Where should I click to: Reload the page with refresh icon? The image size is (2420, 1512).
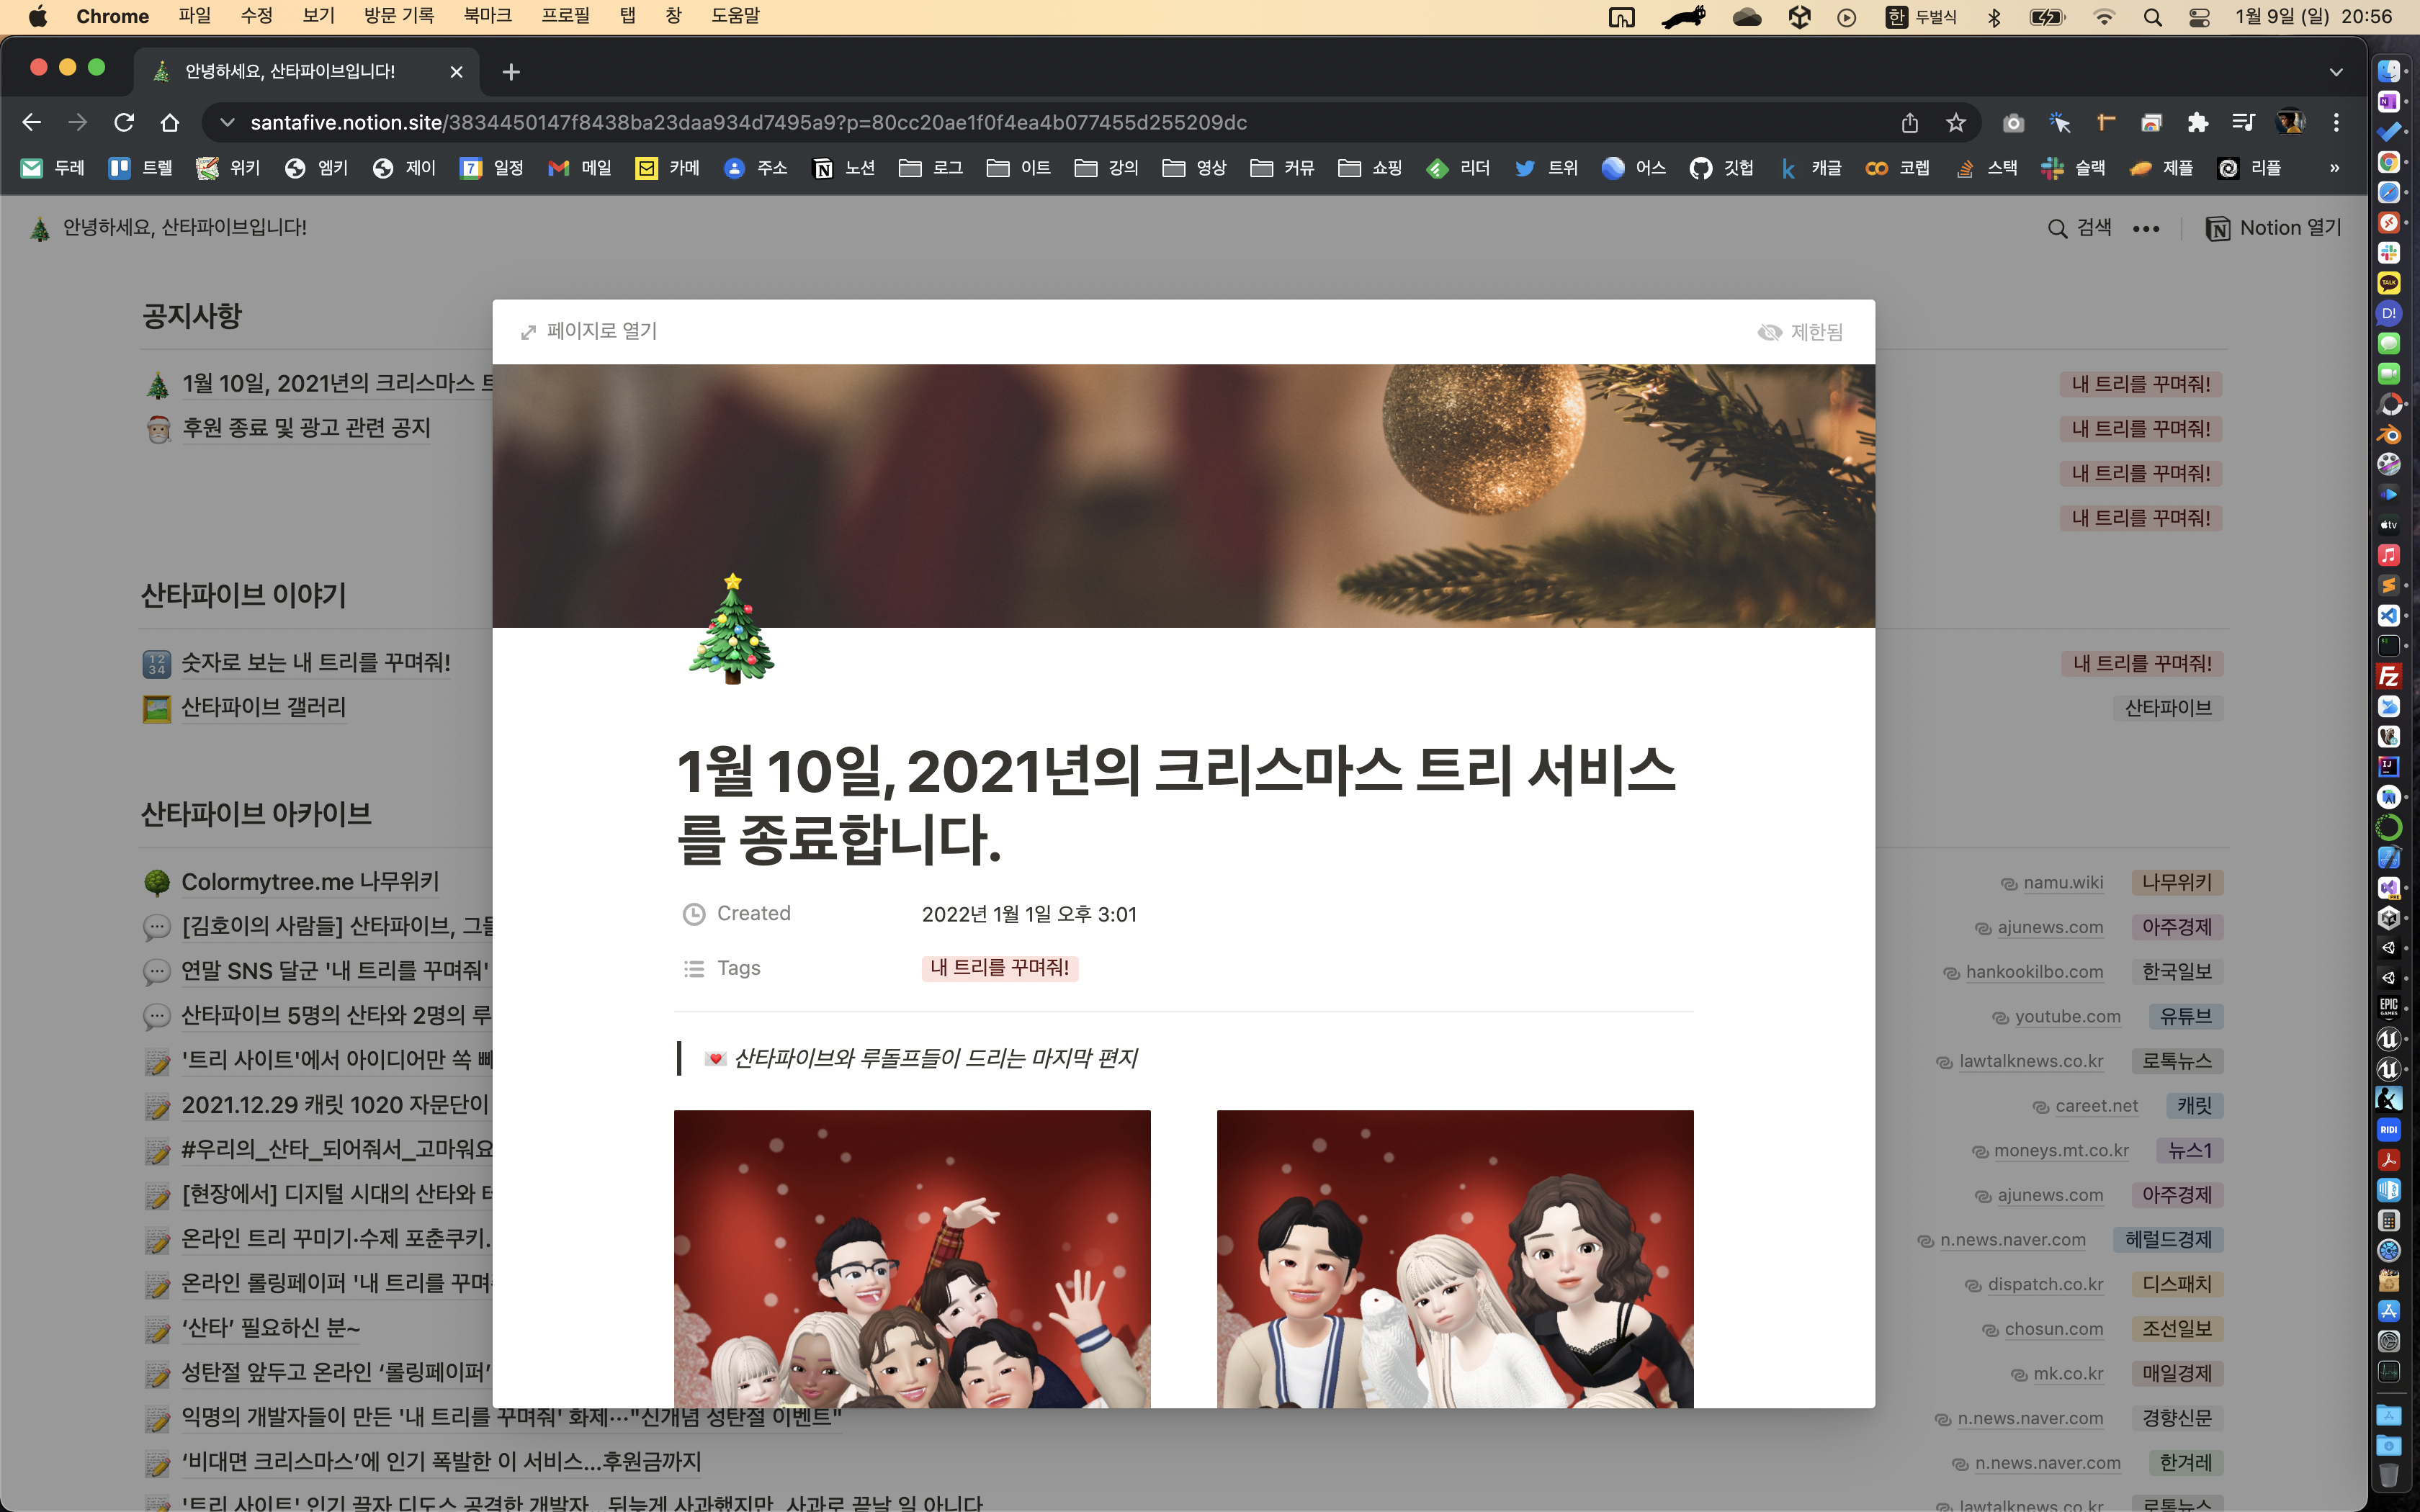point(124,123)
